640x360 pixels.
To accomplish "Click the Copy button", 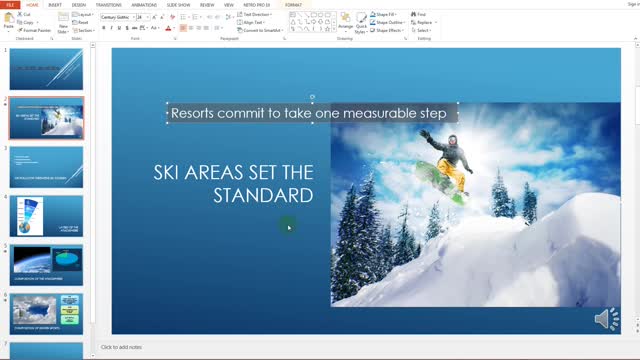I will [28, 22].
